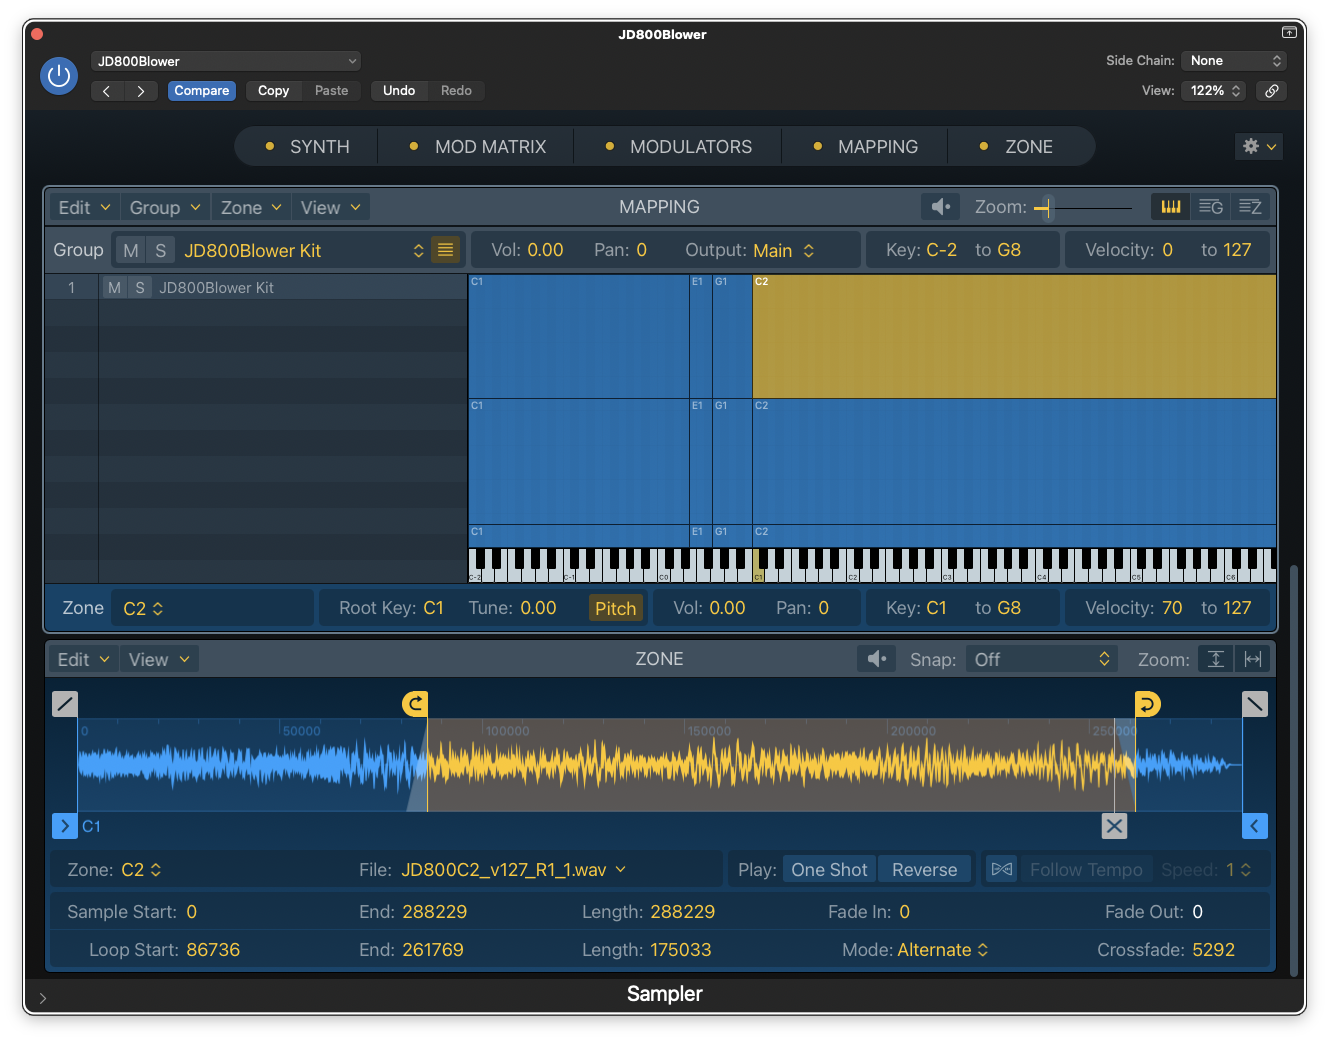The width and height of the screenshot is (1329, 1042).
Task: Click the vertical zoom icon in Zone
Action: [1216, 659]
